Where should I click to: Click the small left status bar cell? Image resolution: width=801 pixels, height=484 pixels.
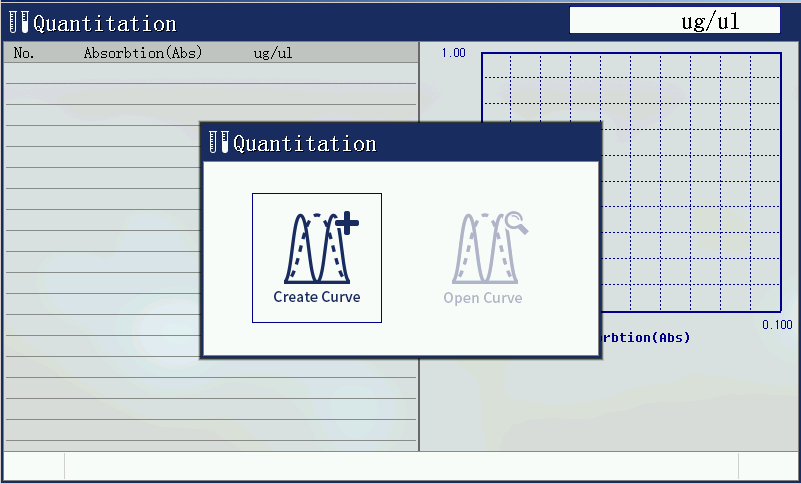click(34, 466)
